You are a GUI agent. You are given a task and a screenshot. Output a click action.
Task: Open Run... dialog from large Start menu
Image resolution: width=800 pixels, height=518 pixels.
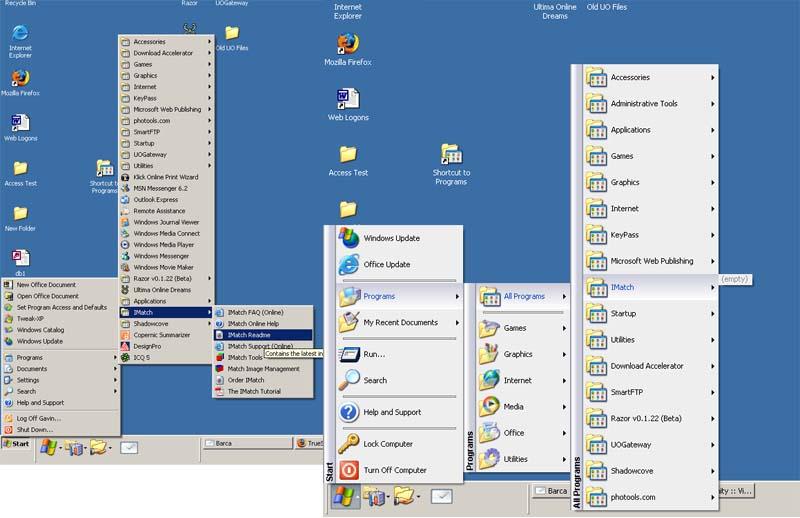tap(399, 354)
